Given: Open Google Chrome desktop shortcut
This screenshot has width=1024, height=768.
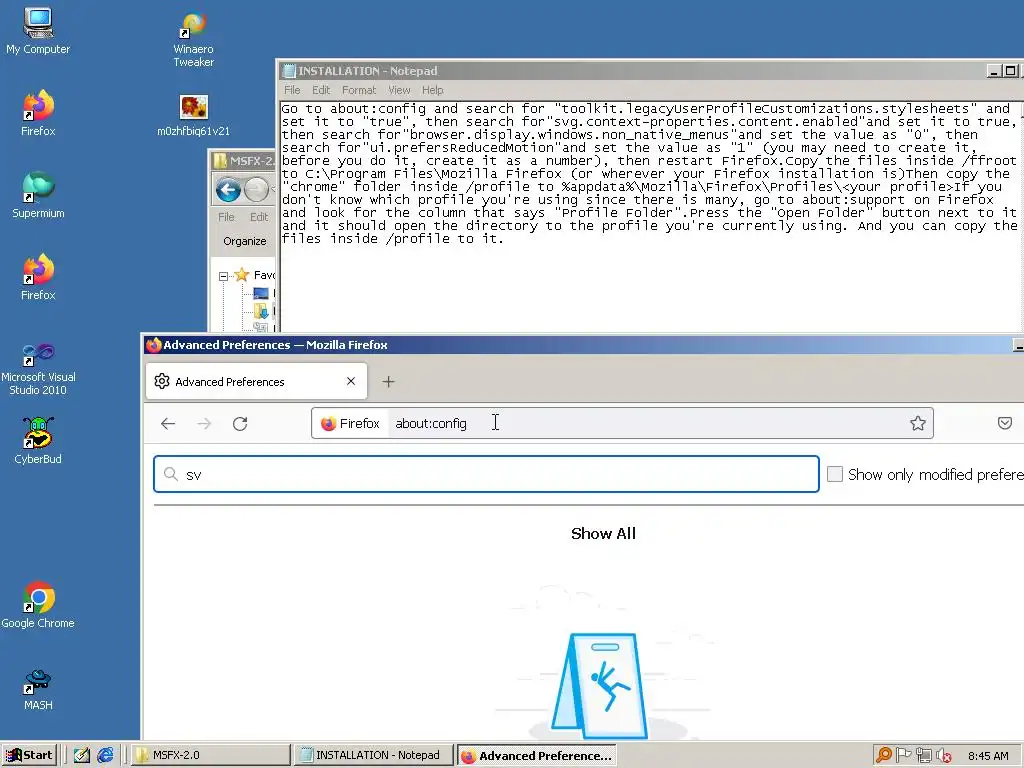Looking at the screenshot, I should [38, 605].
